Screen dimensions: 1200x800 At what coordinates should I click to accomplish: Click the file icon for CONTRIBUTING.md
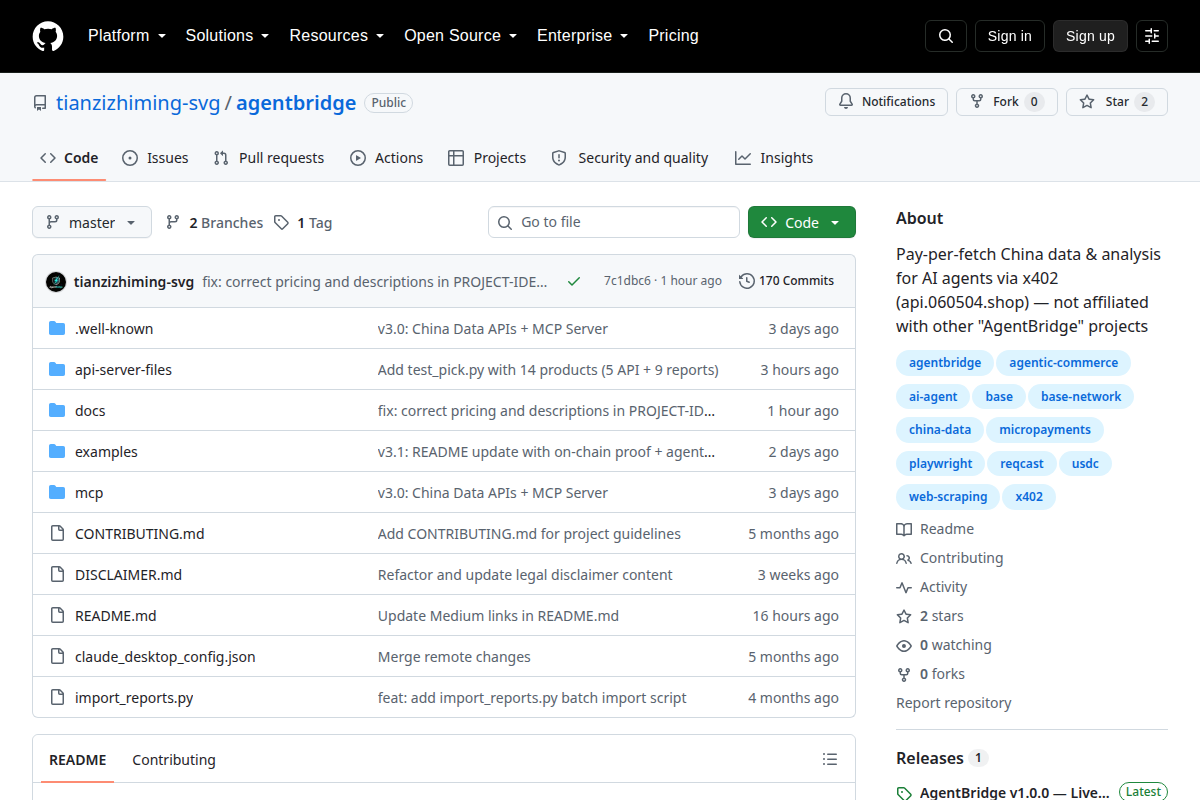click(57, 534)
